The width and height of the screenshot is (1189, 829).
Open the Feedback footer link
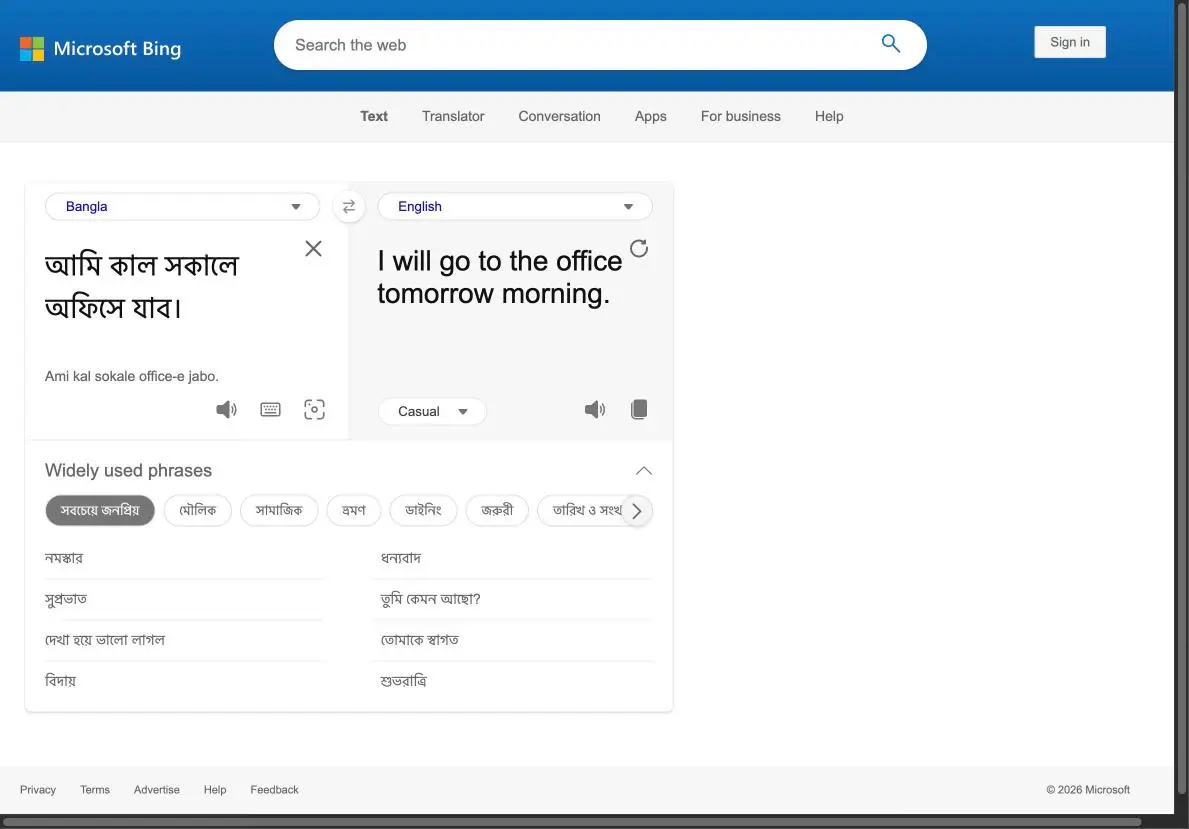pos(275,790)
